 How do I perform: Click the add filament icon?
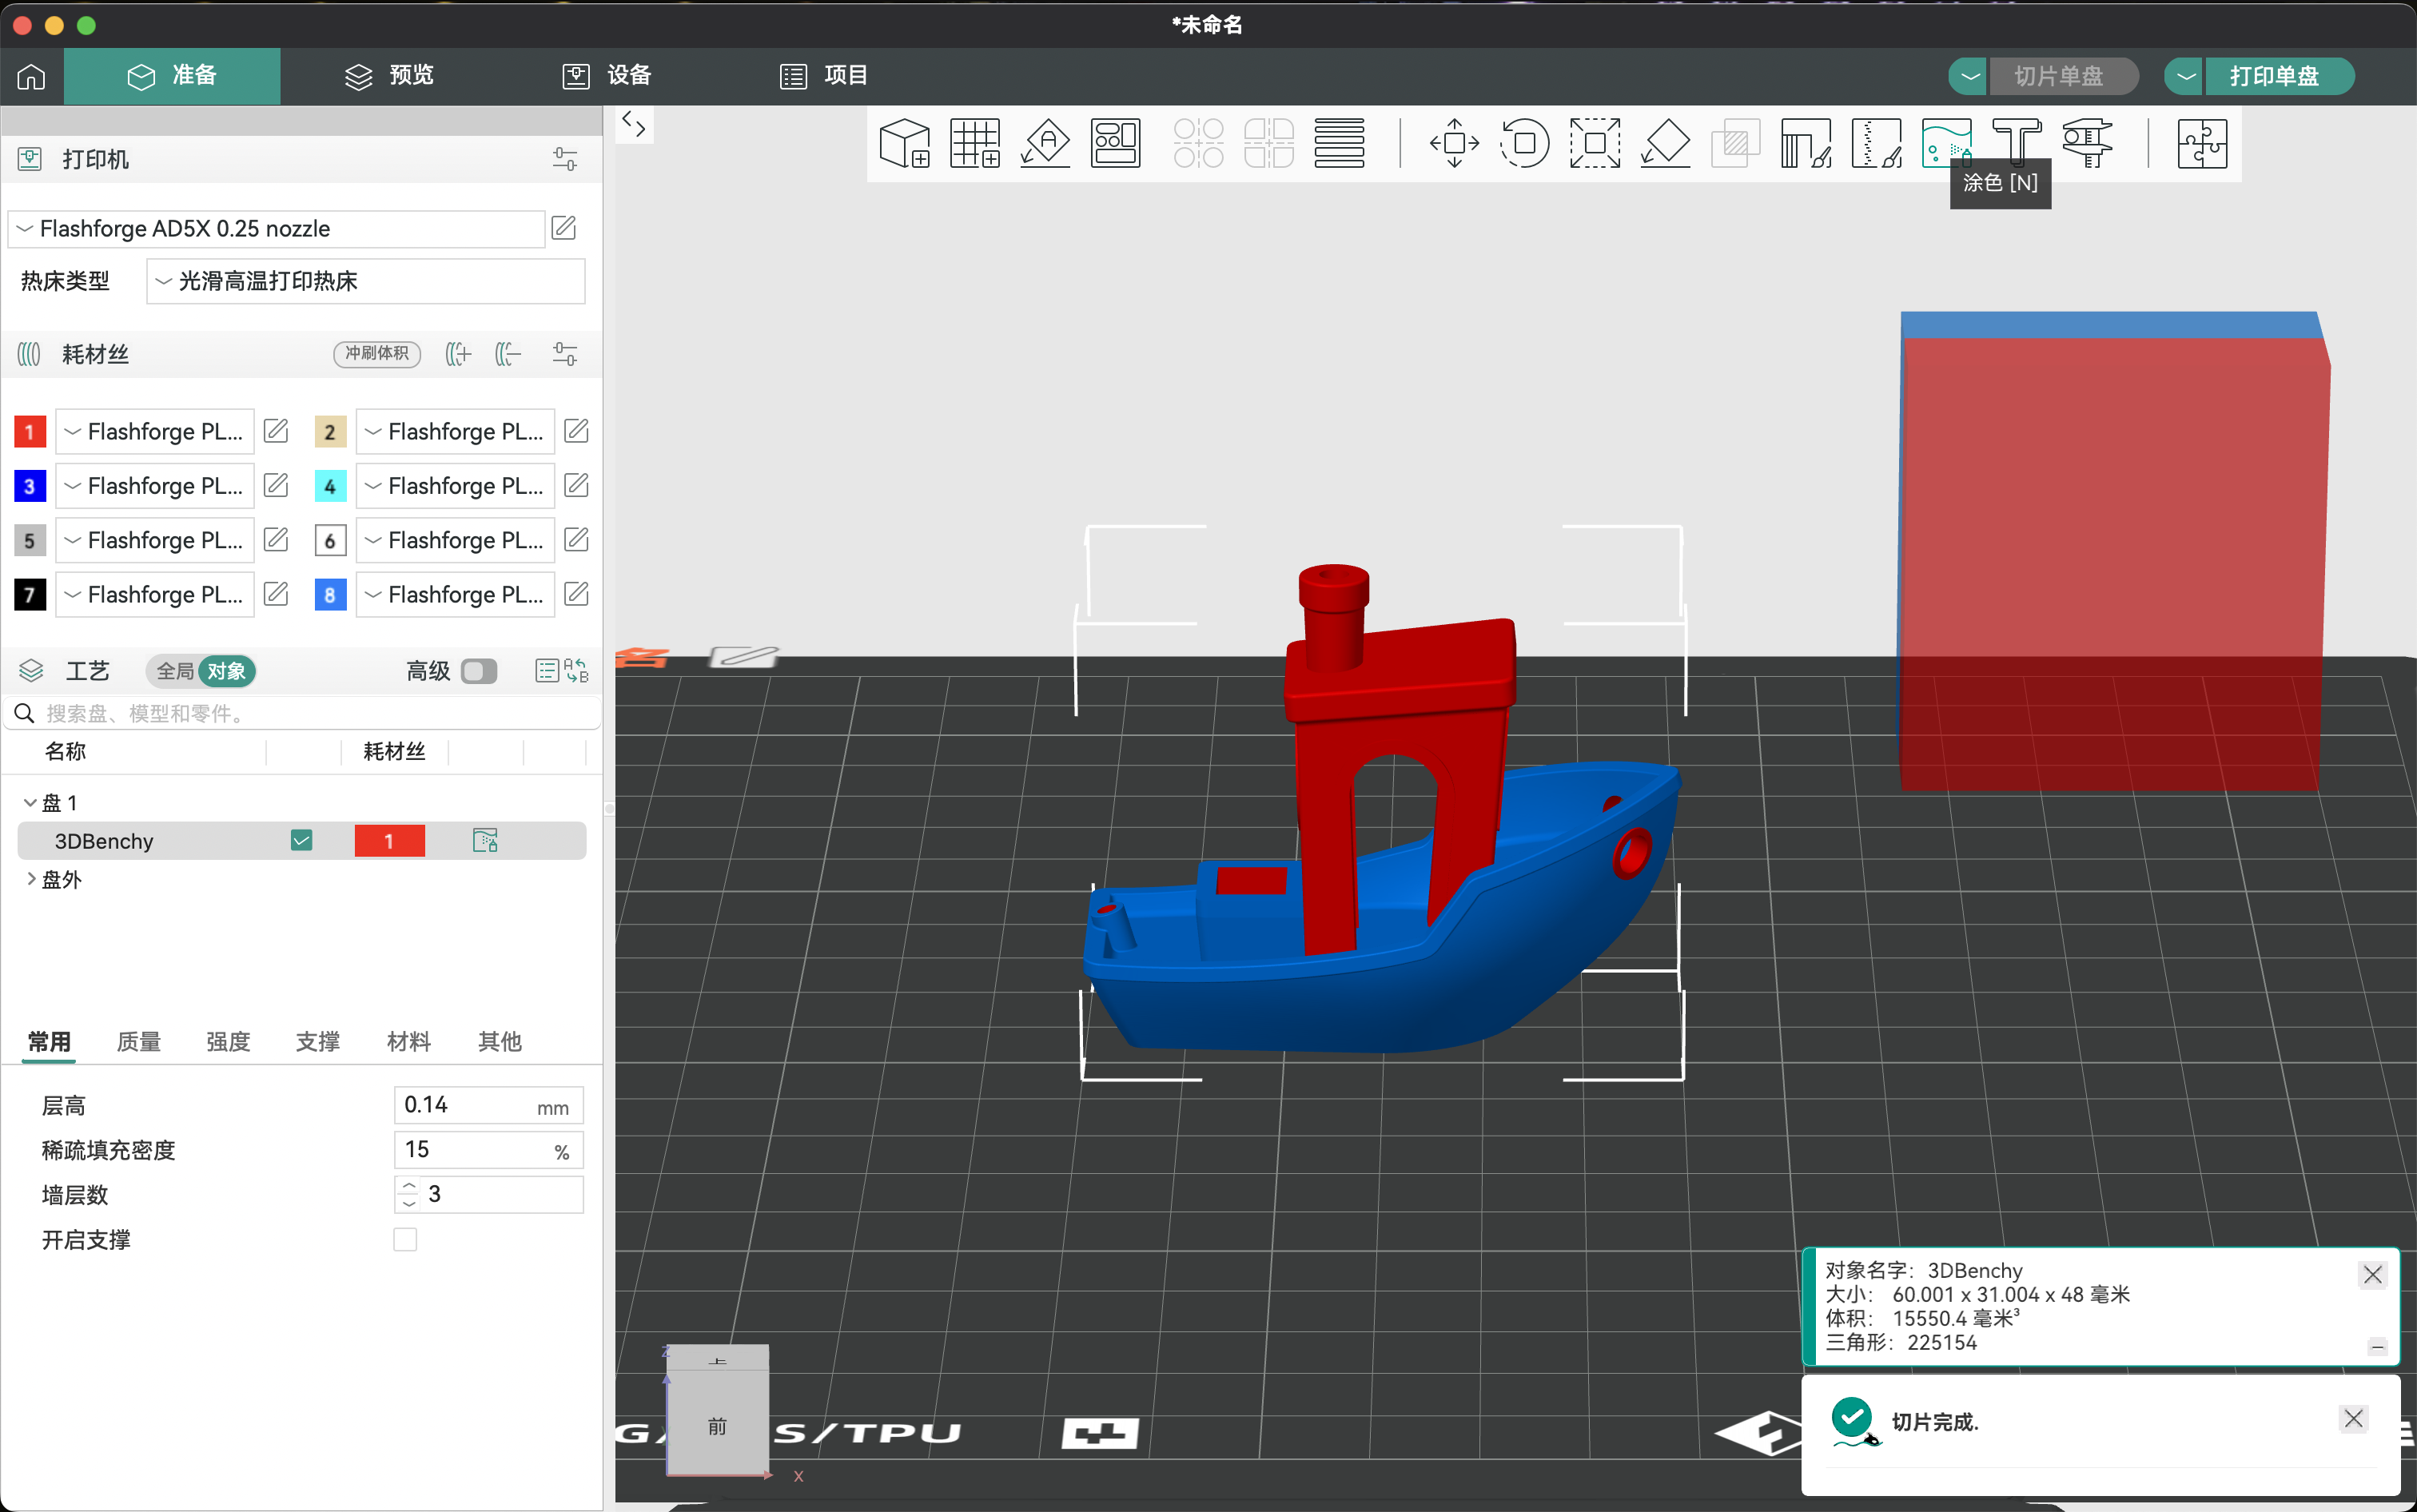pos(458,353)
